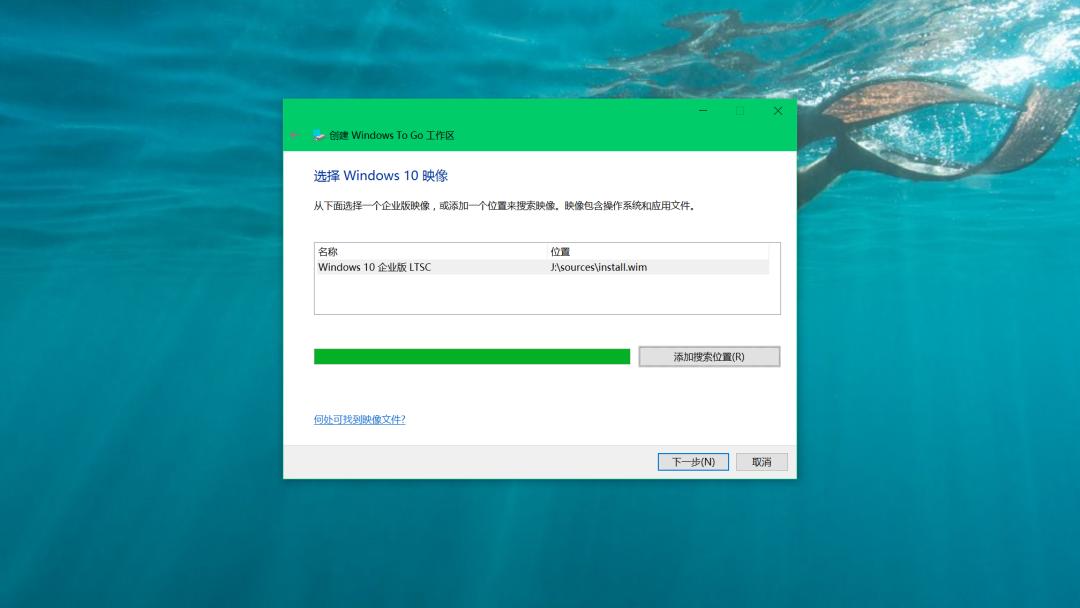Maximize the wizard window
Viewport: 1080px width, 608px height.
pos(740,110)
